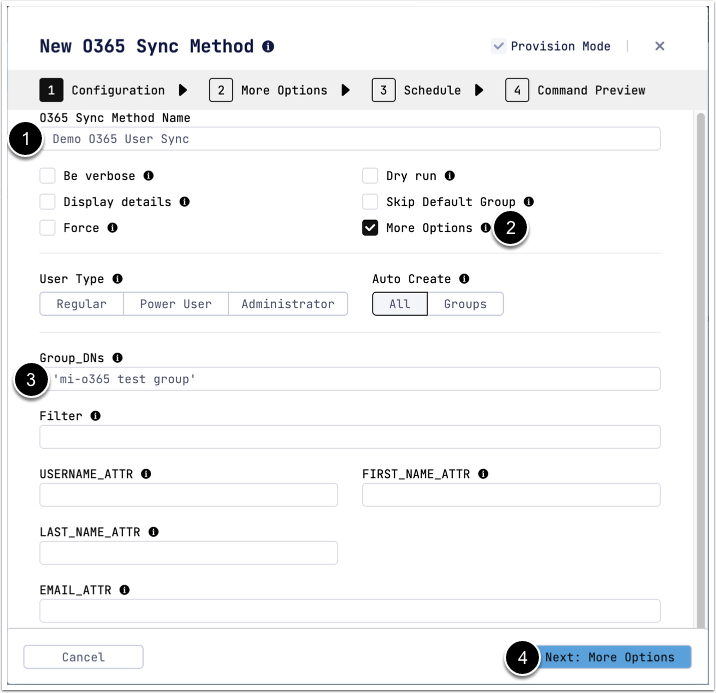The image size is (716, 693).
Task: Enable the Be verbose checkbox
Action: pyautogui.click(x=47, y=176)
